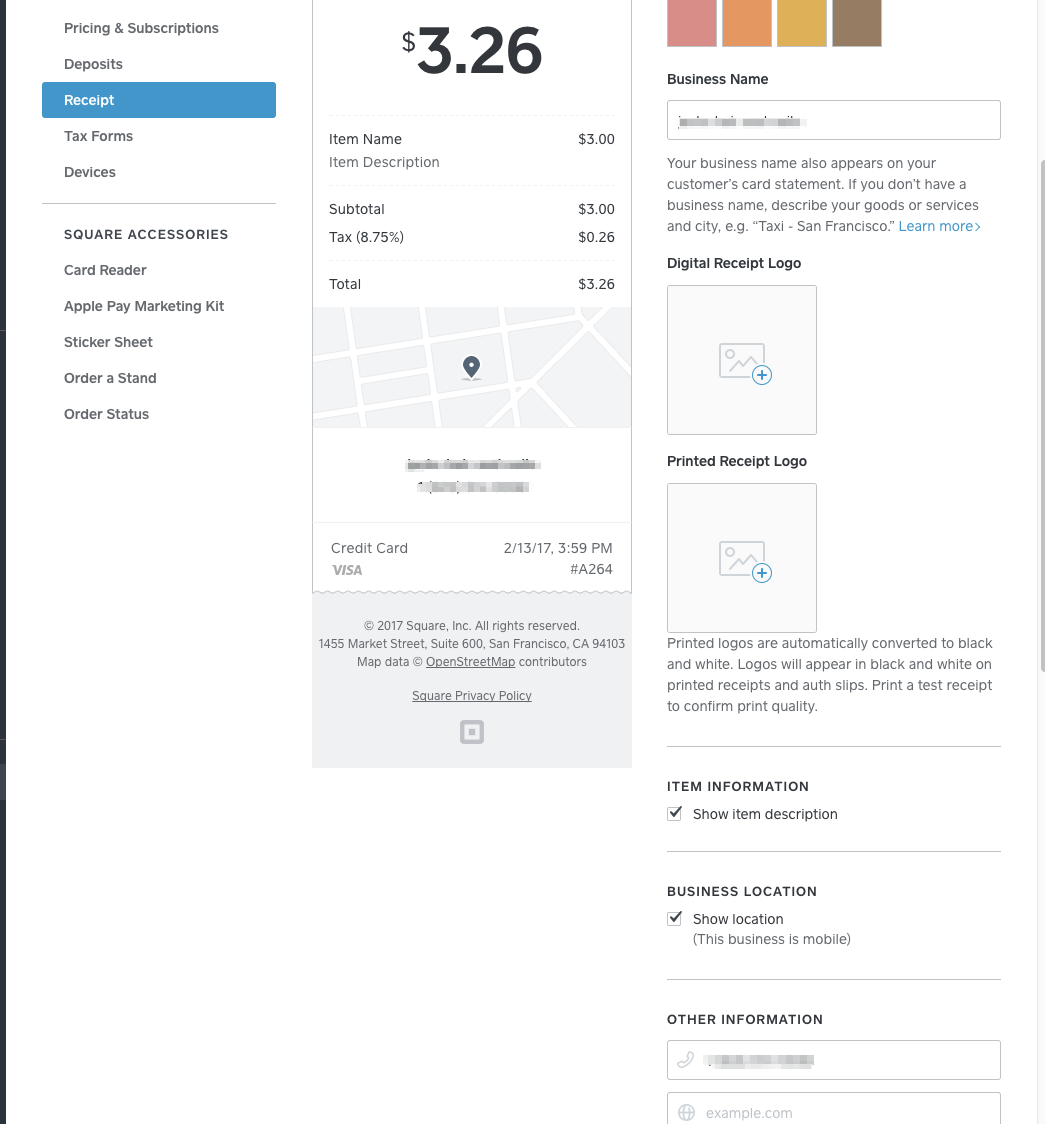Open the Square Privacy Policy link
The width and height of the screenshot is (1045, 1124).
tap(472, 696)
